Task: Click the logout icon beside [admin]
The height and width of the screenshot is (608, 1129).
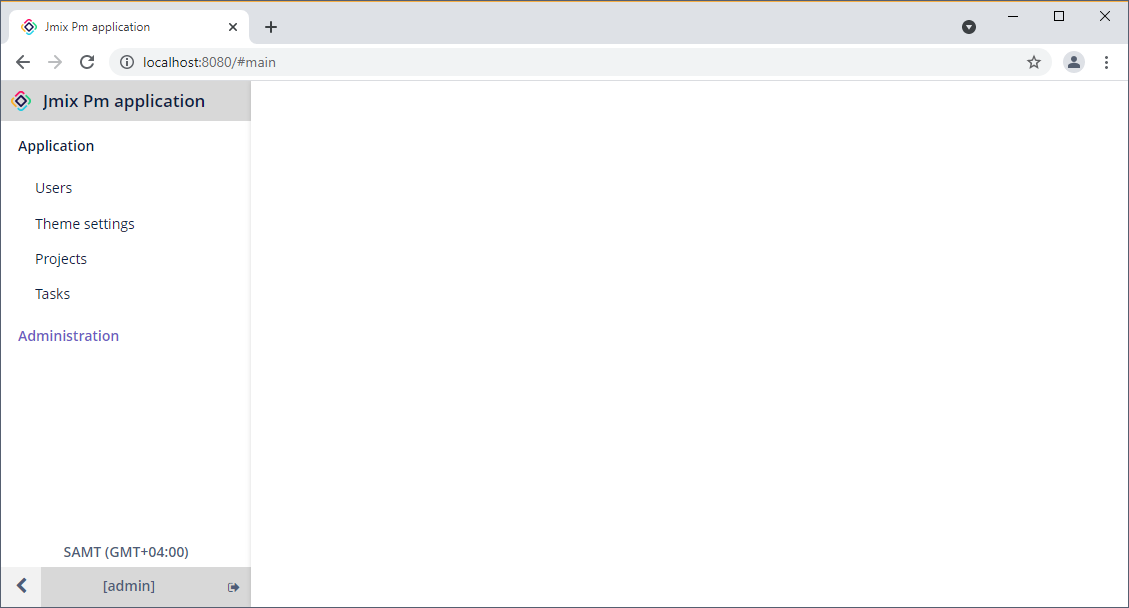Action: (233, 587)
